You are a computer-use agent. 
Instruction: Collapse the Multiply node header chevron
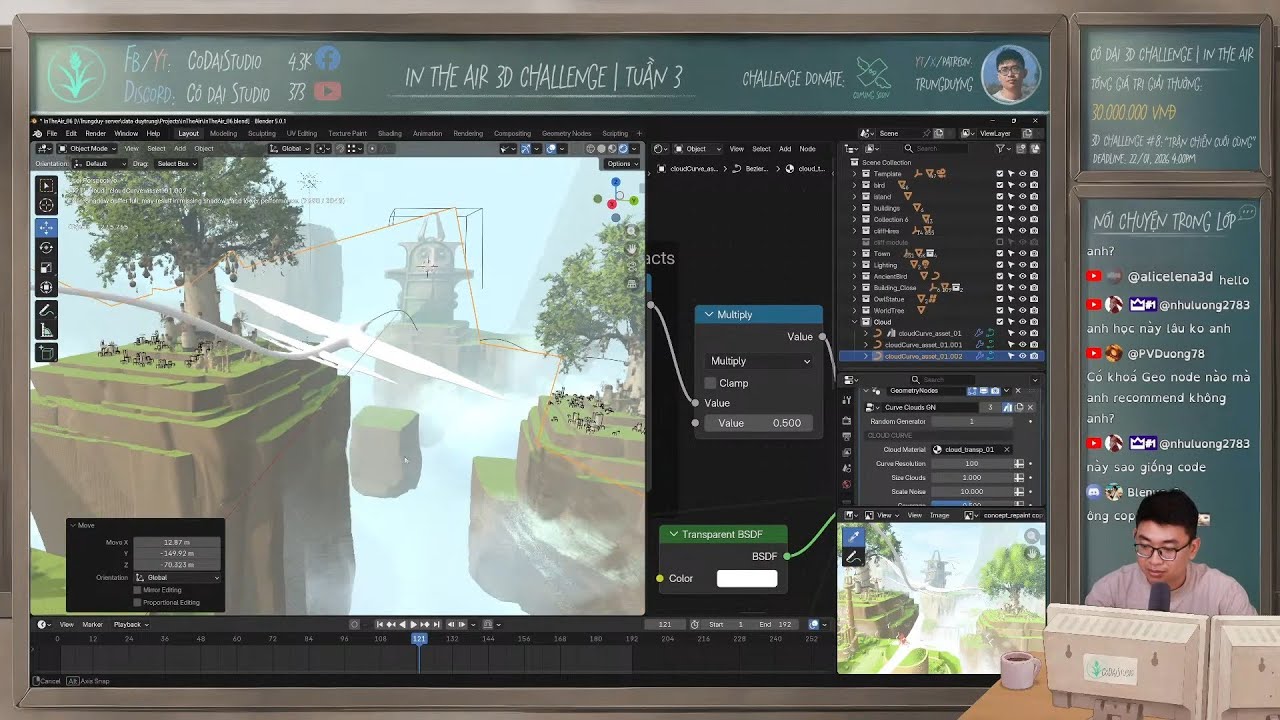(709, 314)
